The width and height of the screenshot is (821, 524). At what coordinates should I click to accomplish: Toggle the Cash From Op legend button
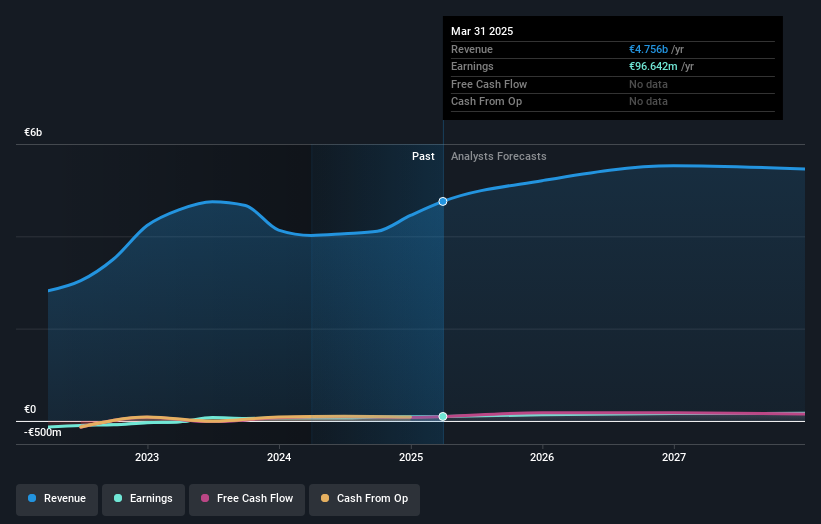coord(364,499)
